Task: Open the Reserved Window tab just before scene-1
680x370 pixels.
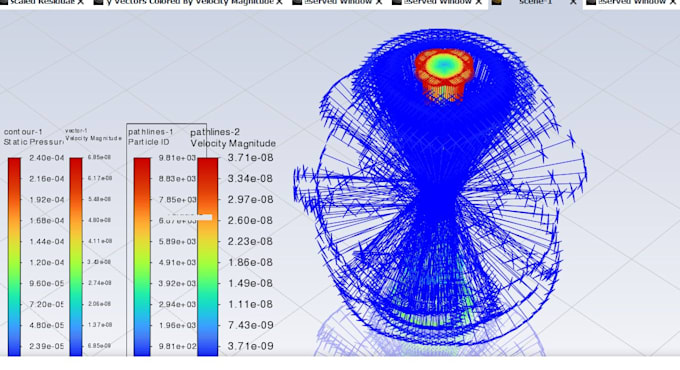Action: (x=438, y=2)
